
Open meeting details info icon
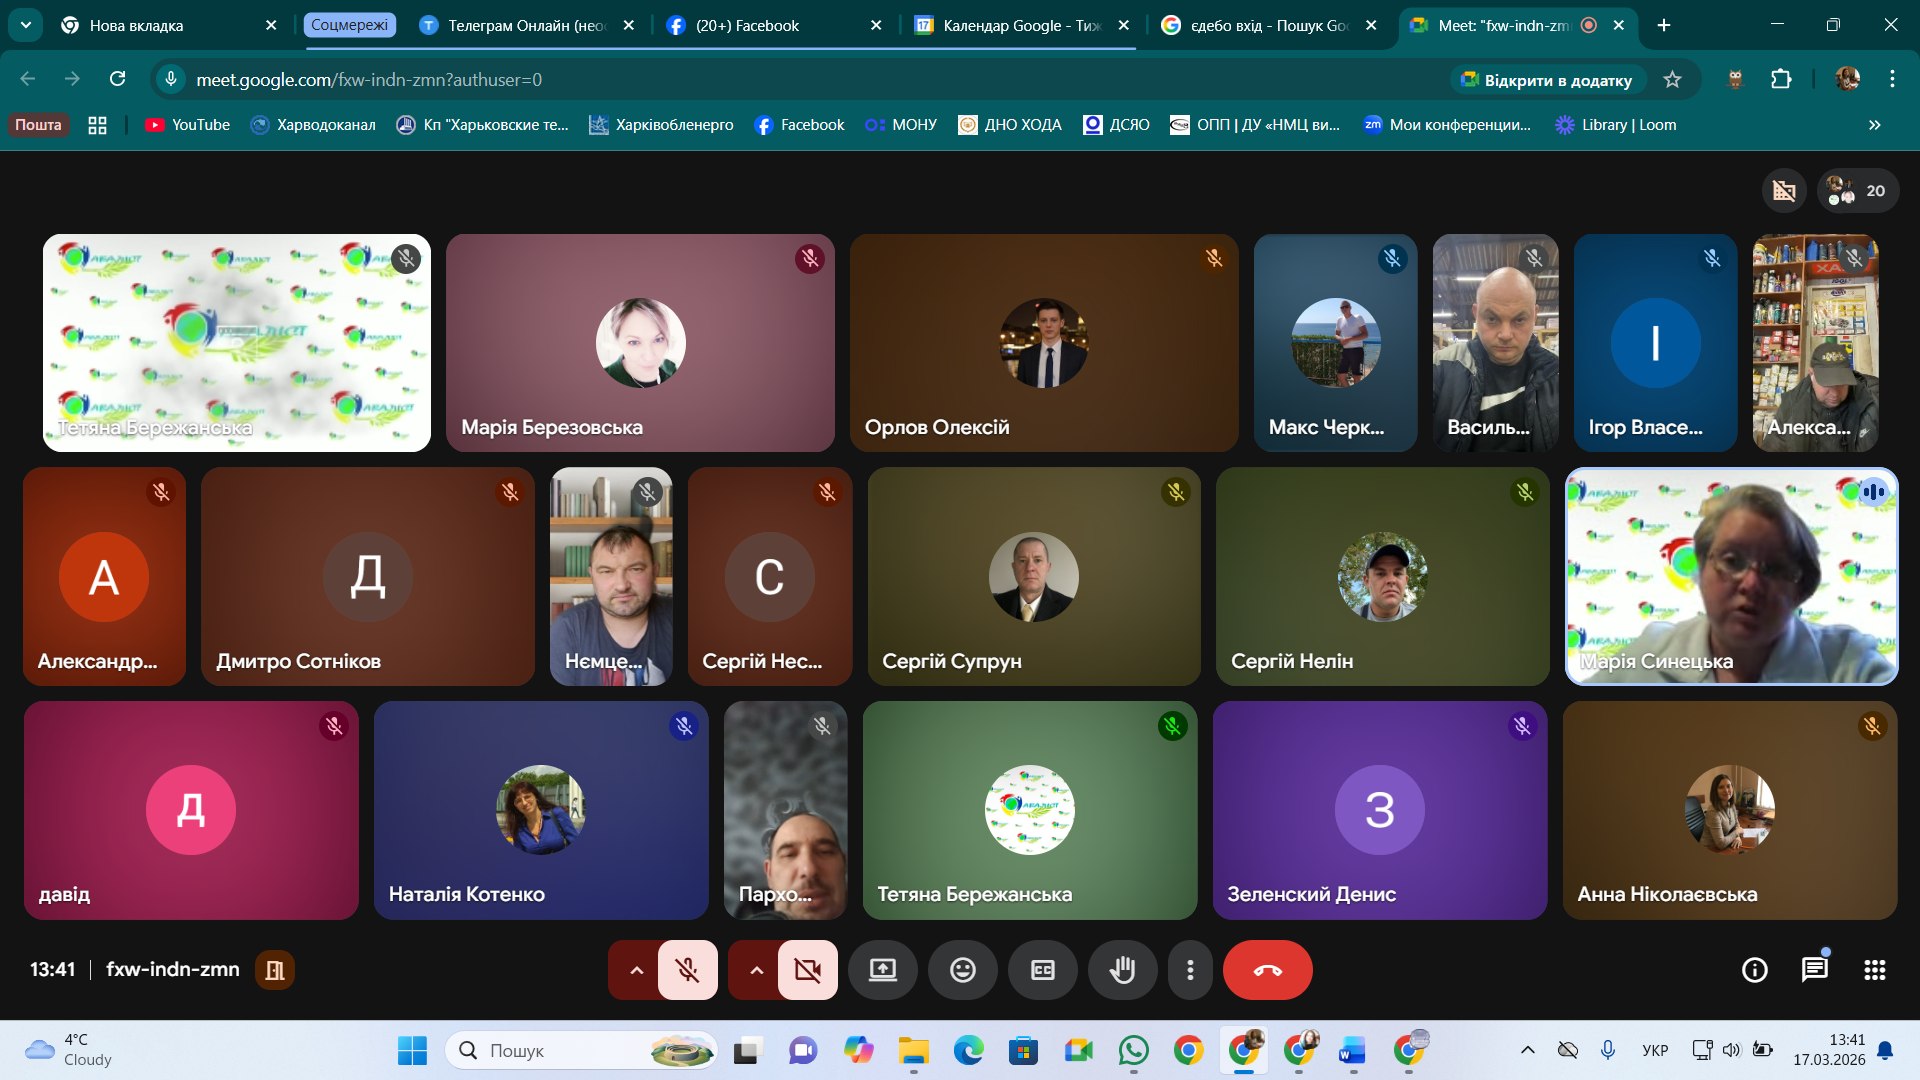(x=1754, y=970)
